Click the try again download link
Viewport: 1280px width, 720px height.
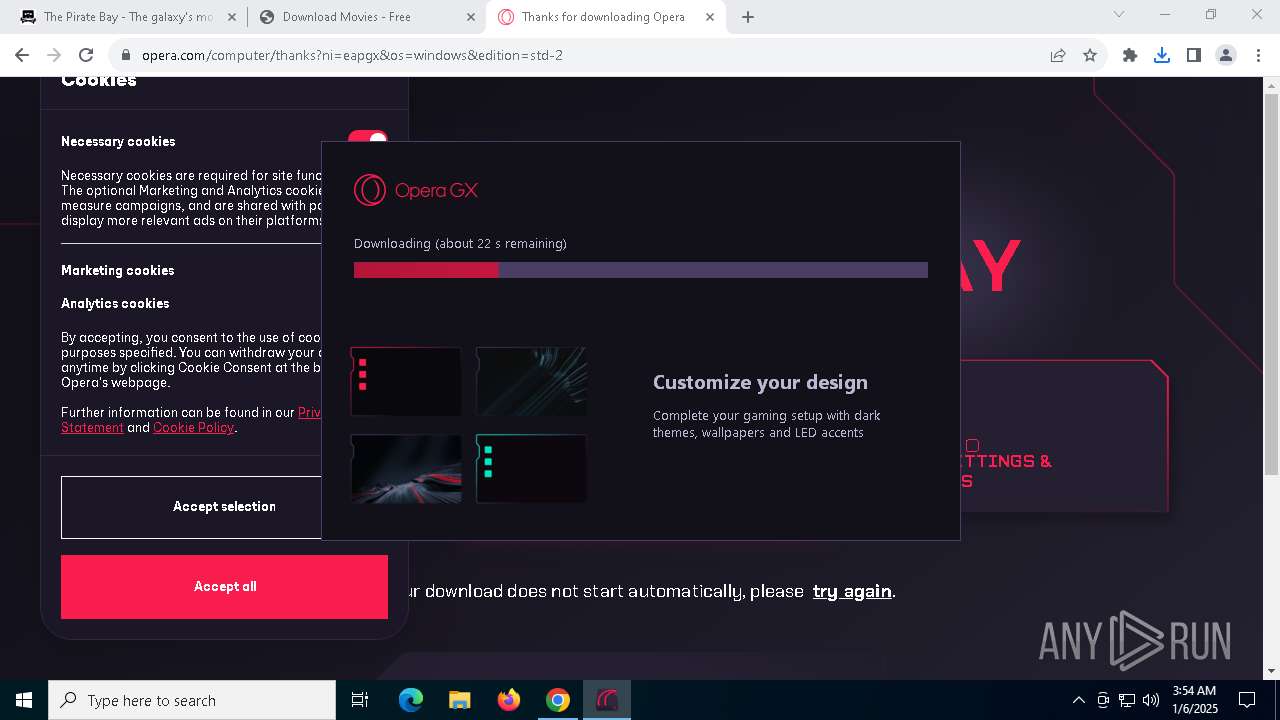[852, 591]
